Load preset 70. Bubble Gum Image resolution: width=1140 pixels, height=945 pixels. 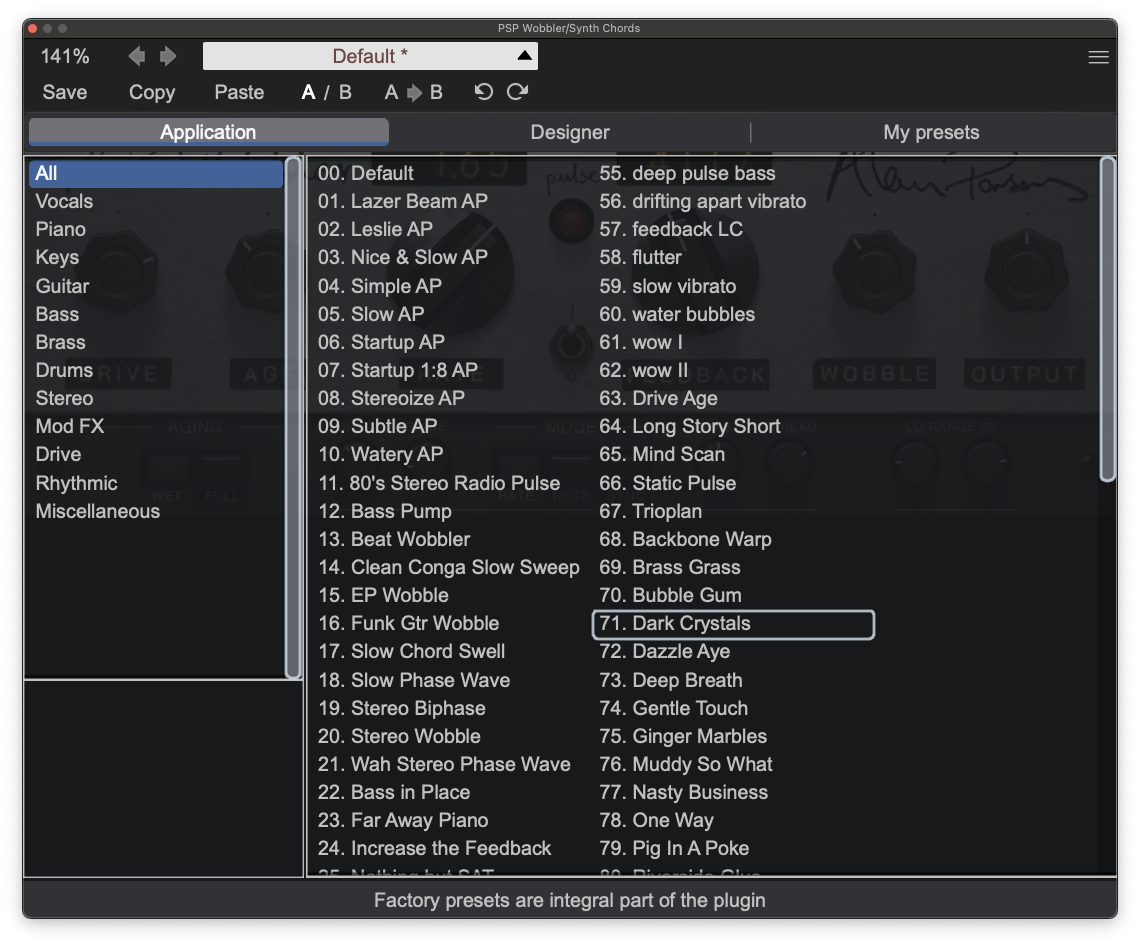click(670, 595)
